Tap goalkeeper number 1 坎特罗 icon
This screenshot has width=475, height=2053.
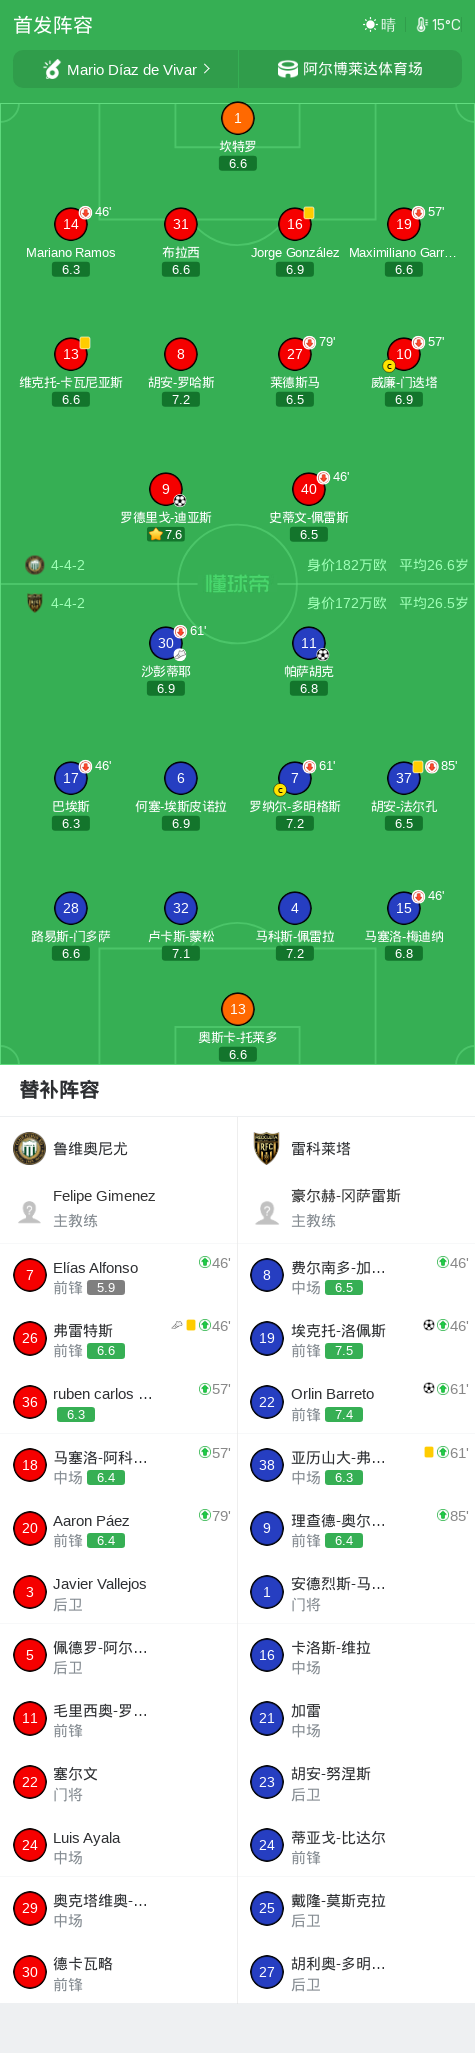237,119
